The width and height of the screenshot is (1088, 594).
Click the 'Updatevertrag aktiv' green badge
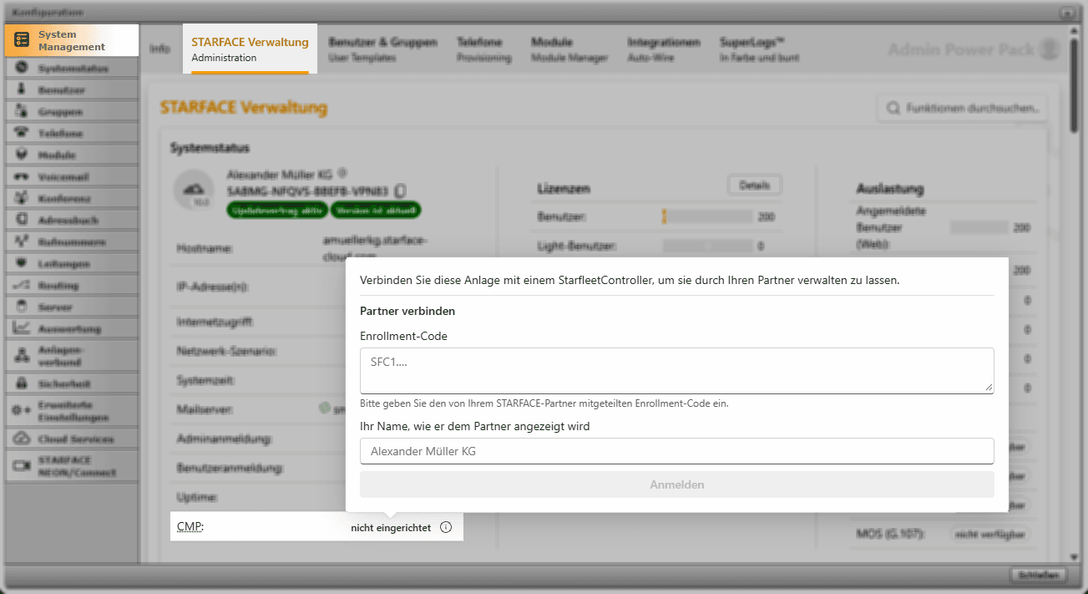(277, 210)
